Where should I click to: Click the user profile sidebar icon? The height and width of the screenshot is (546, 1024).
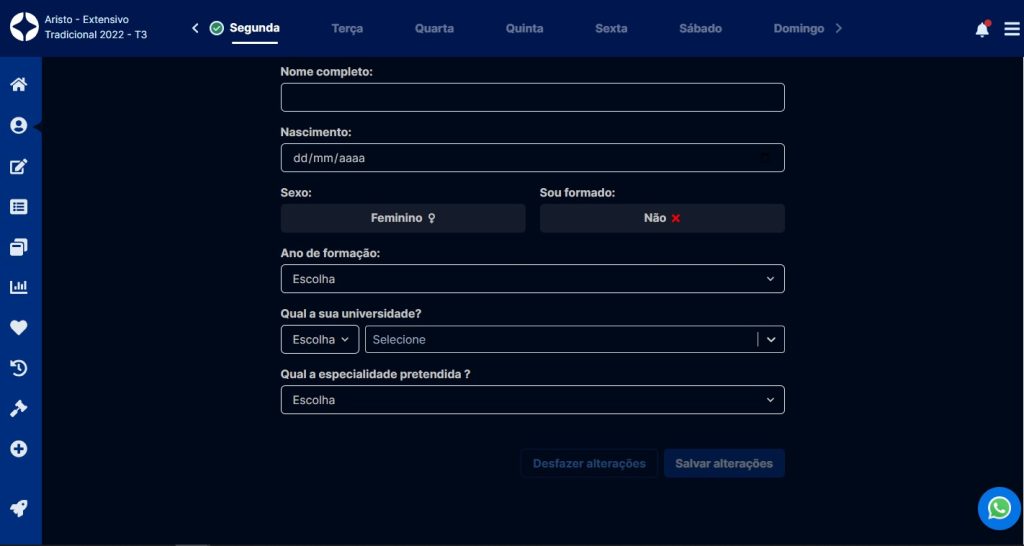pyautogui.click(x=18, y=126)
